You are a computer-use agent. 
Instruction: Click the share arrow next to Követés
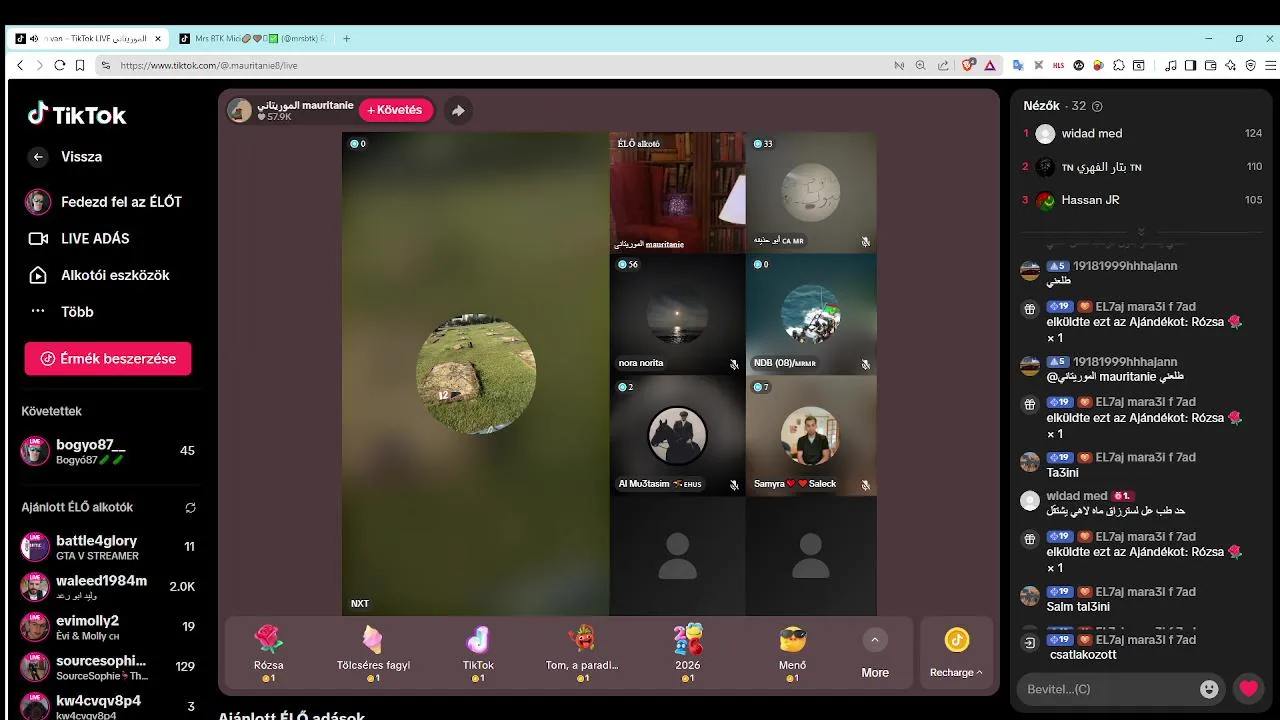point(458,110)
